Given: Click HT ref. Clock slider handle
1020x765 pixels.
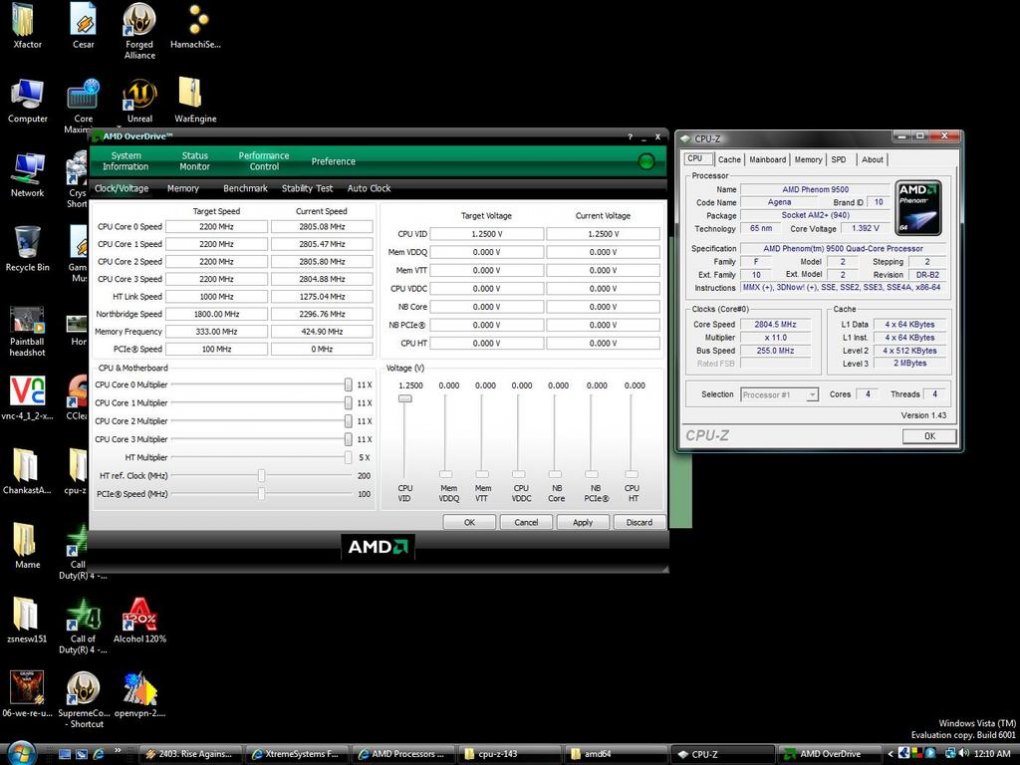Looking at the screenshot, I should point(262,476).
